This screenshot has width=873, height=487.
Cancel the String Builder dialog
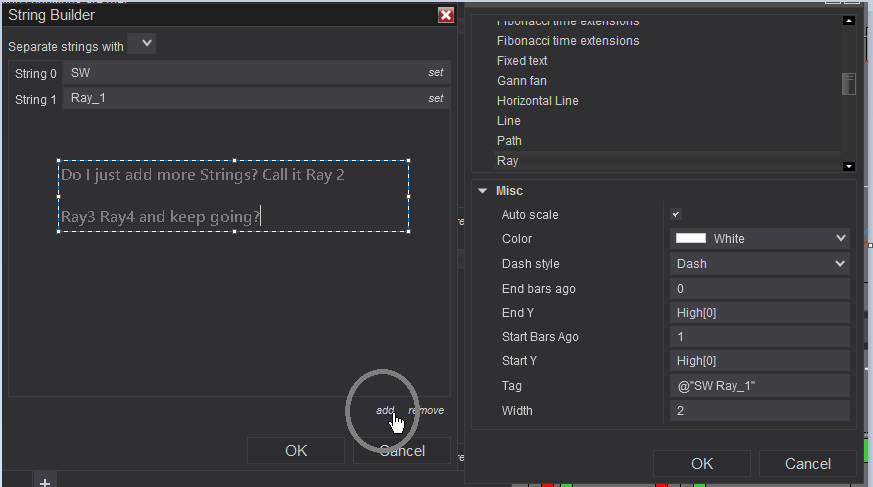click(x=401, y=450)
